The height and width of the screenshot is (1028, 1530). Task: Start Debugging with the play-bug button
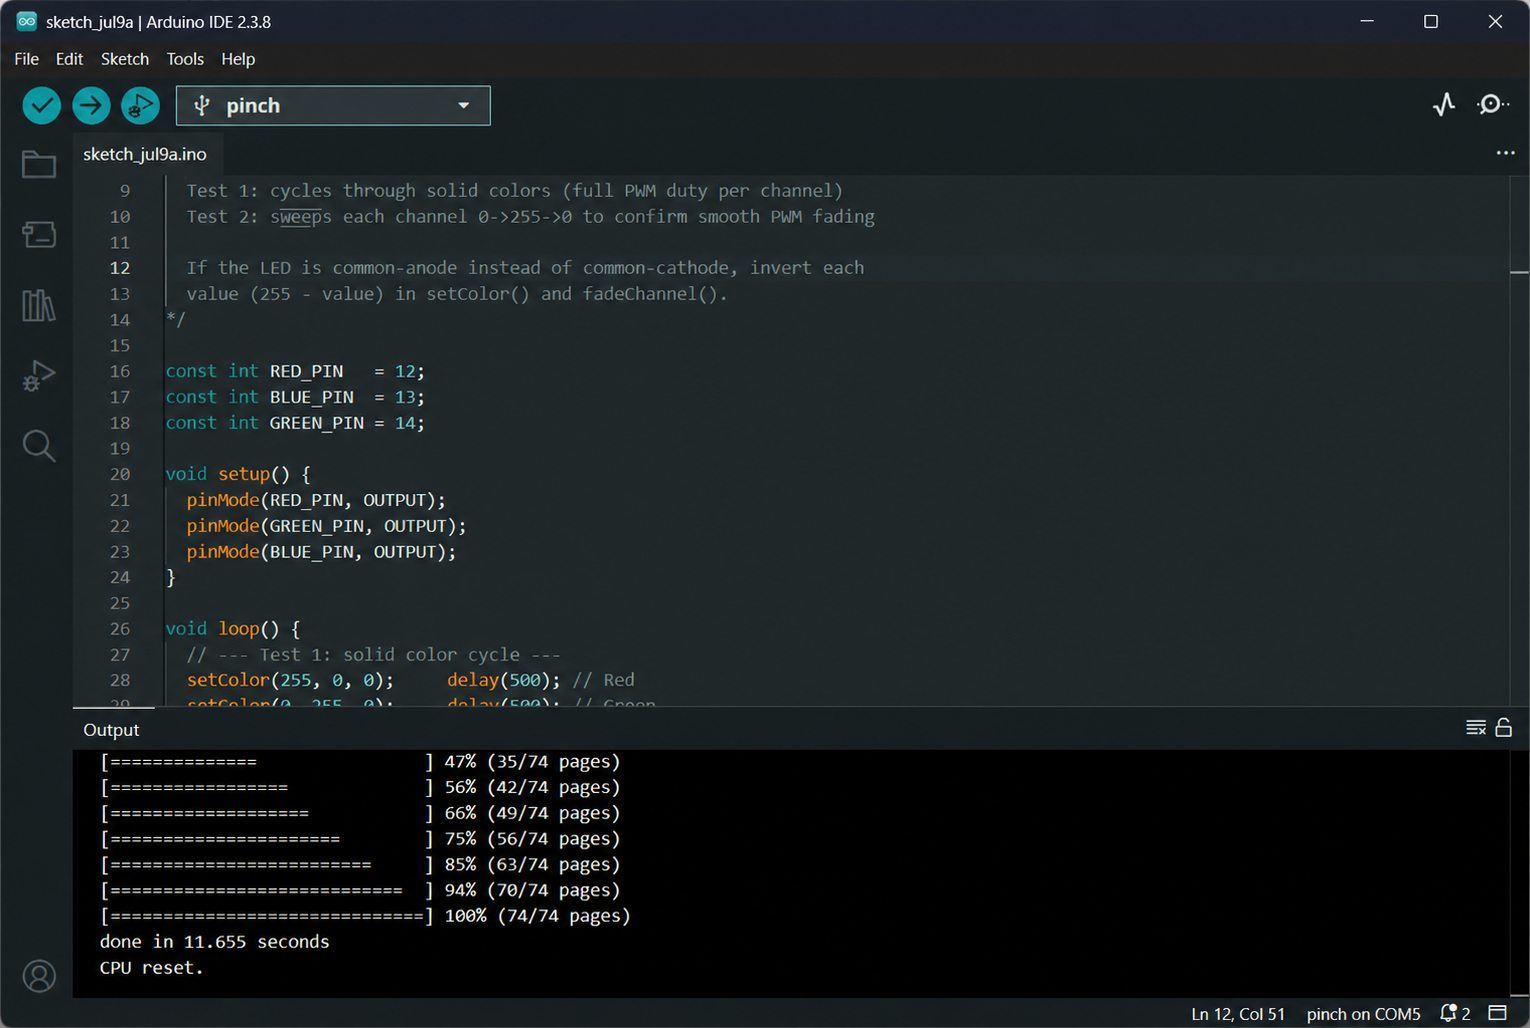(140, 105)
